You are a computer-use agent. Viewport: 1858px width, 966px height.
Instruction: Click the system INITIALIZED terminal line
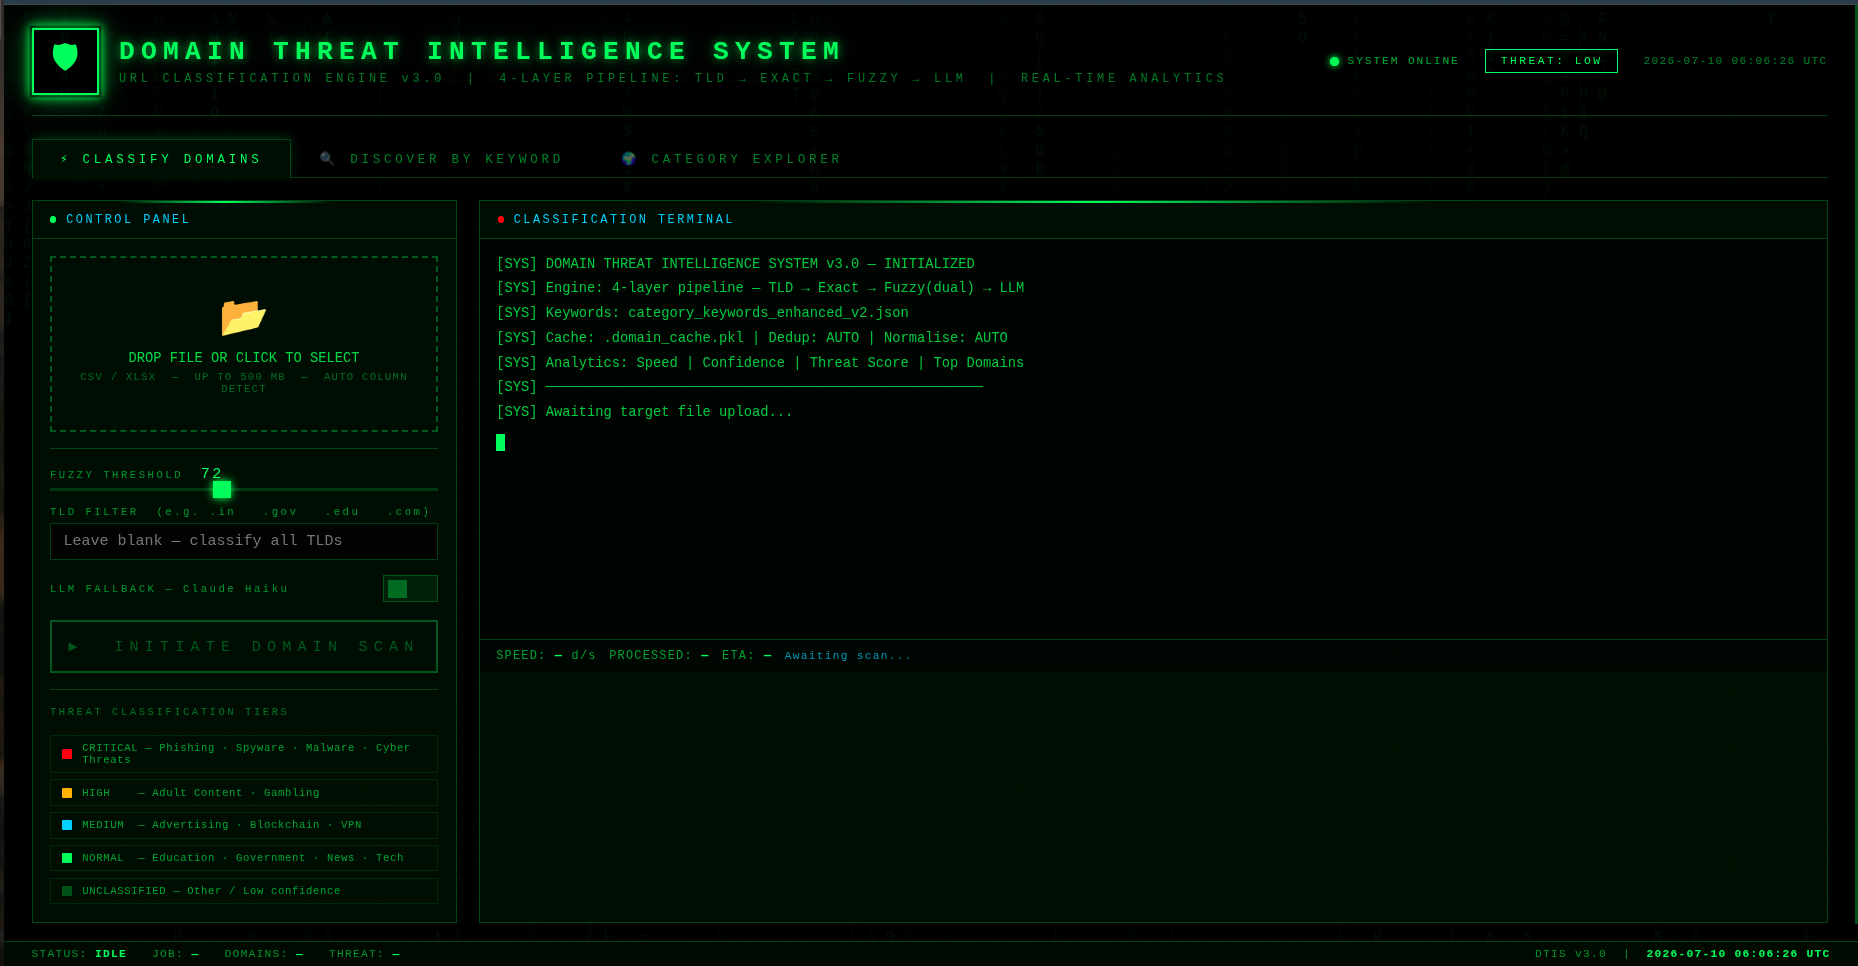735,264
